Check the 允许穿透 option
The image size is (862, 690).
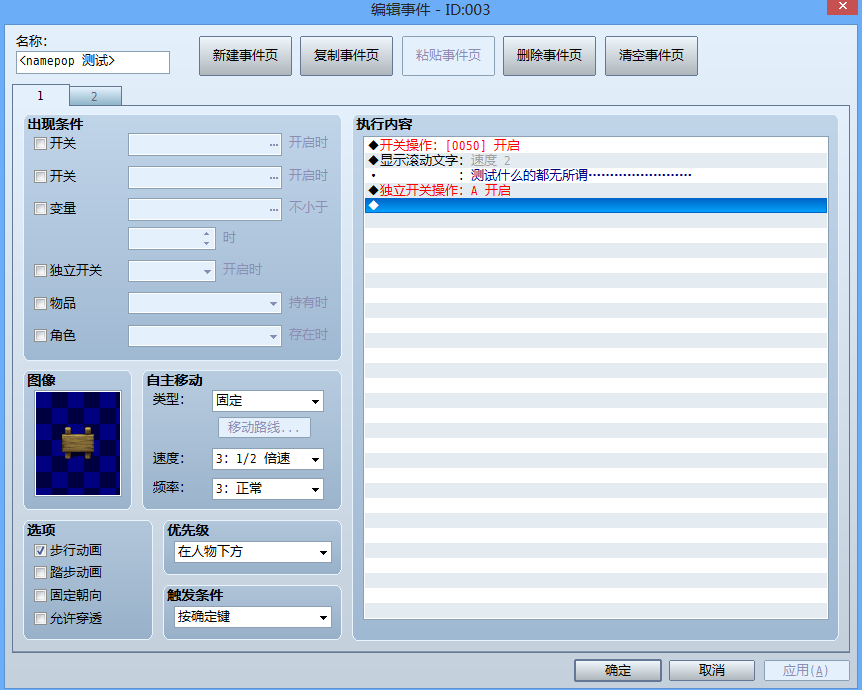[x=40, y=619]
